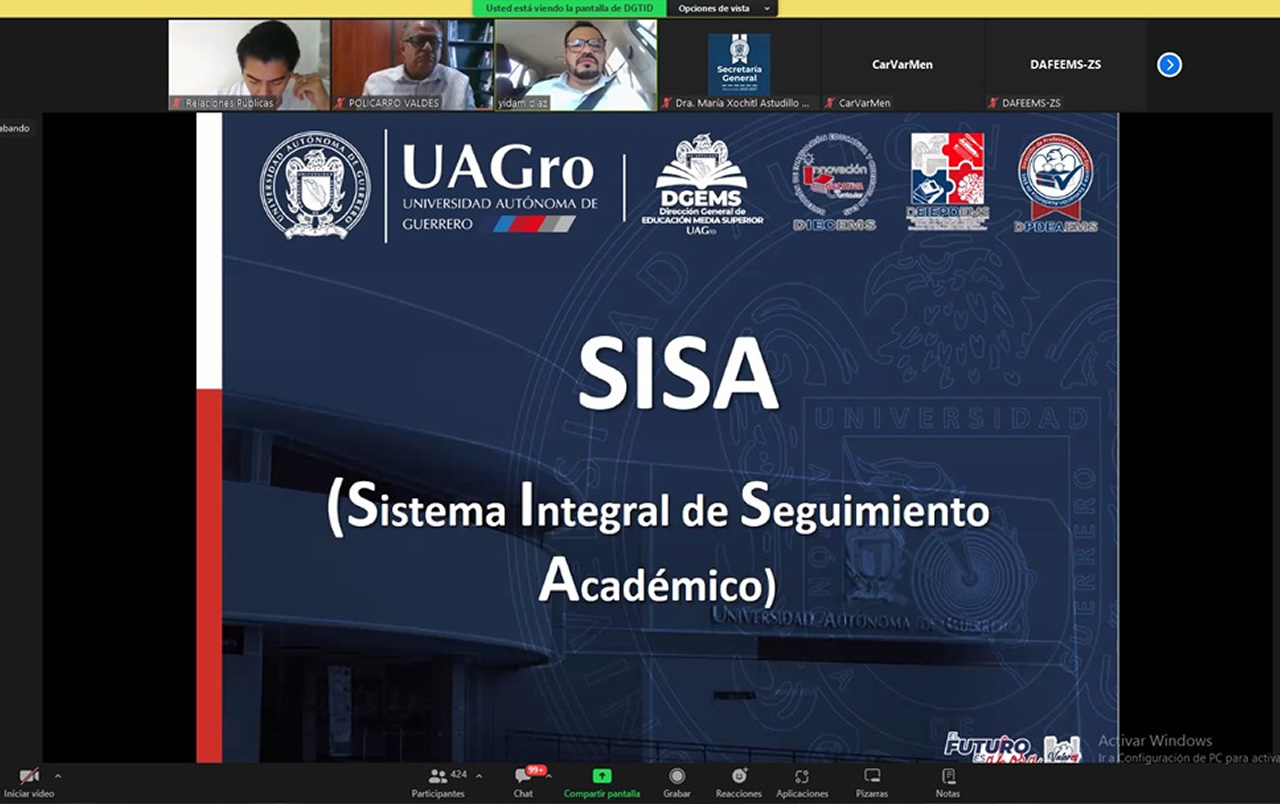Select Relaciones Públicas video thumbnail
1280x804 pixels.
[x=249, y=65]
